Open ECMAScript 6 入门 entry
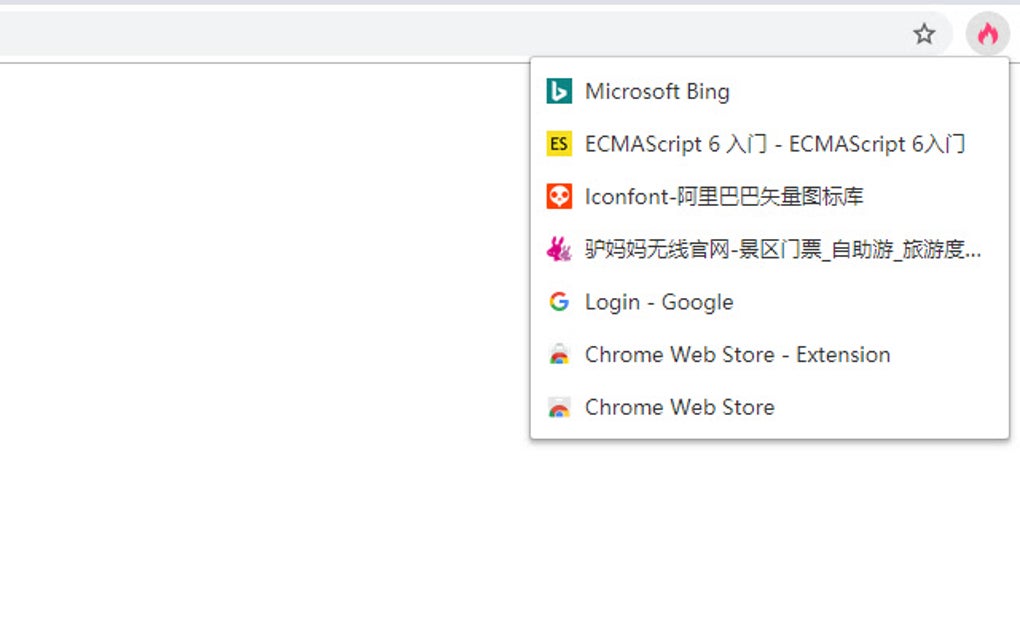1020x638 pixels. click(774, 144)
